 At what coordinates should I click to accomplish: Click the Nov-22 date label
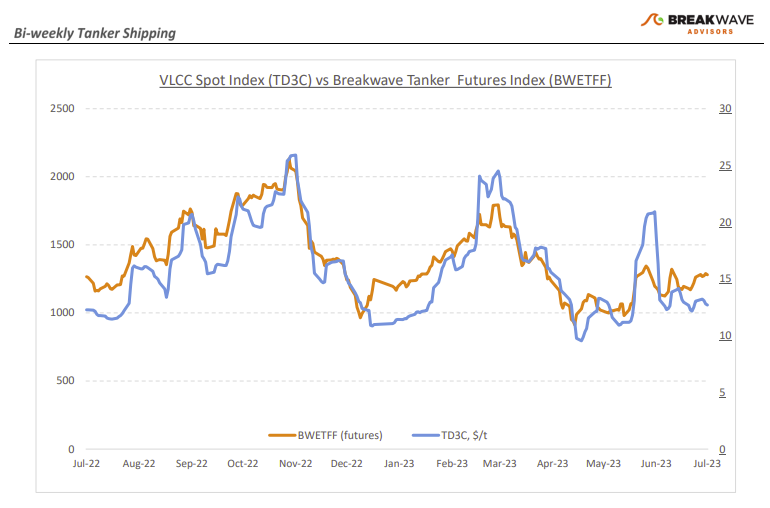click(x=296, y=464)
